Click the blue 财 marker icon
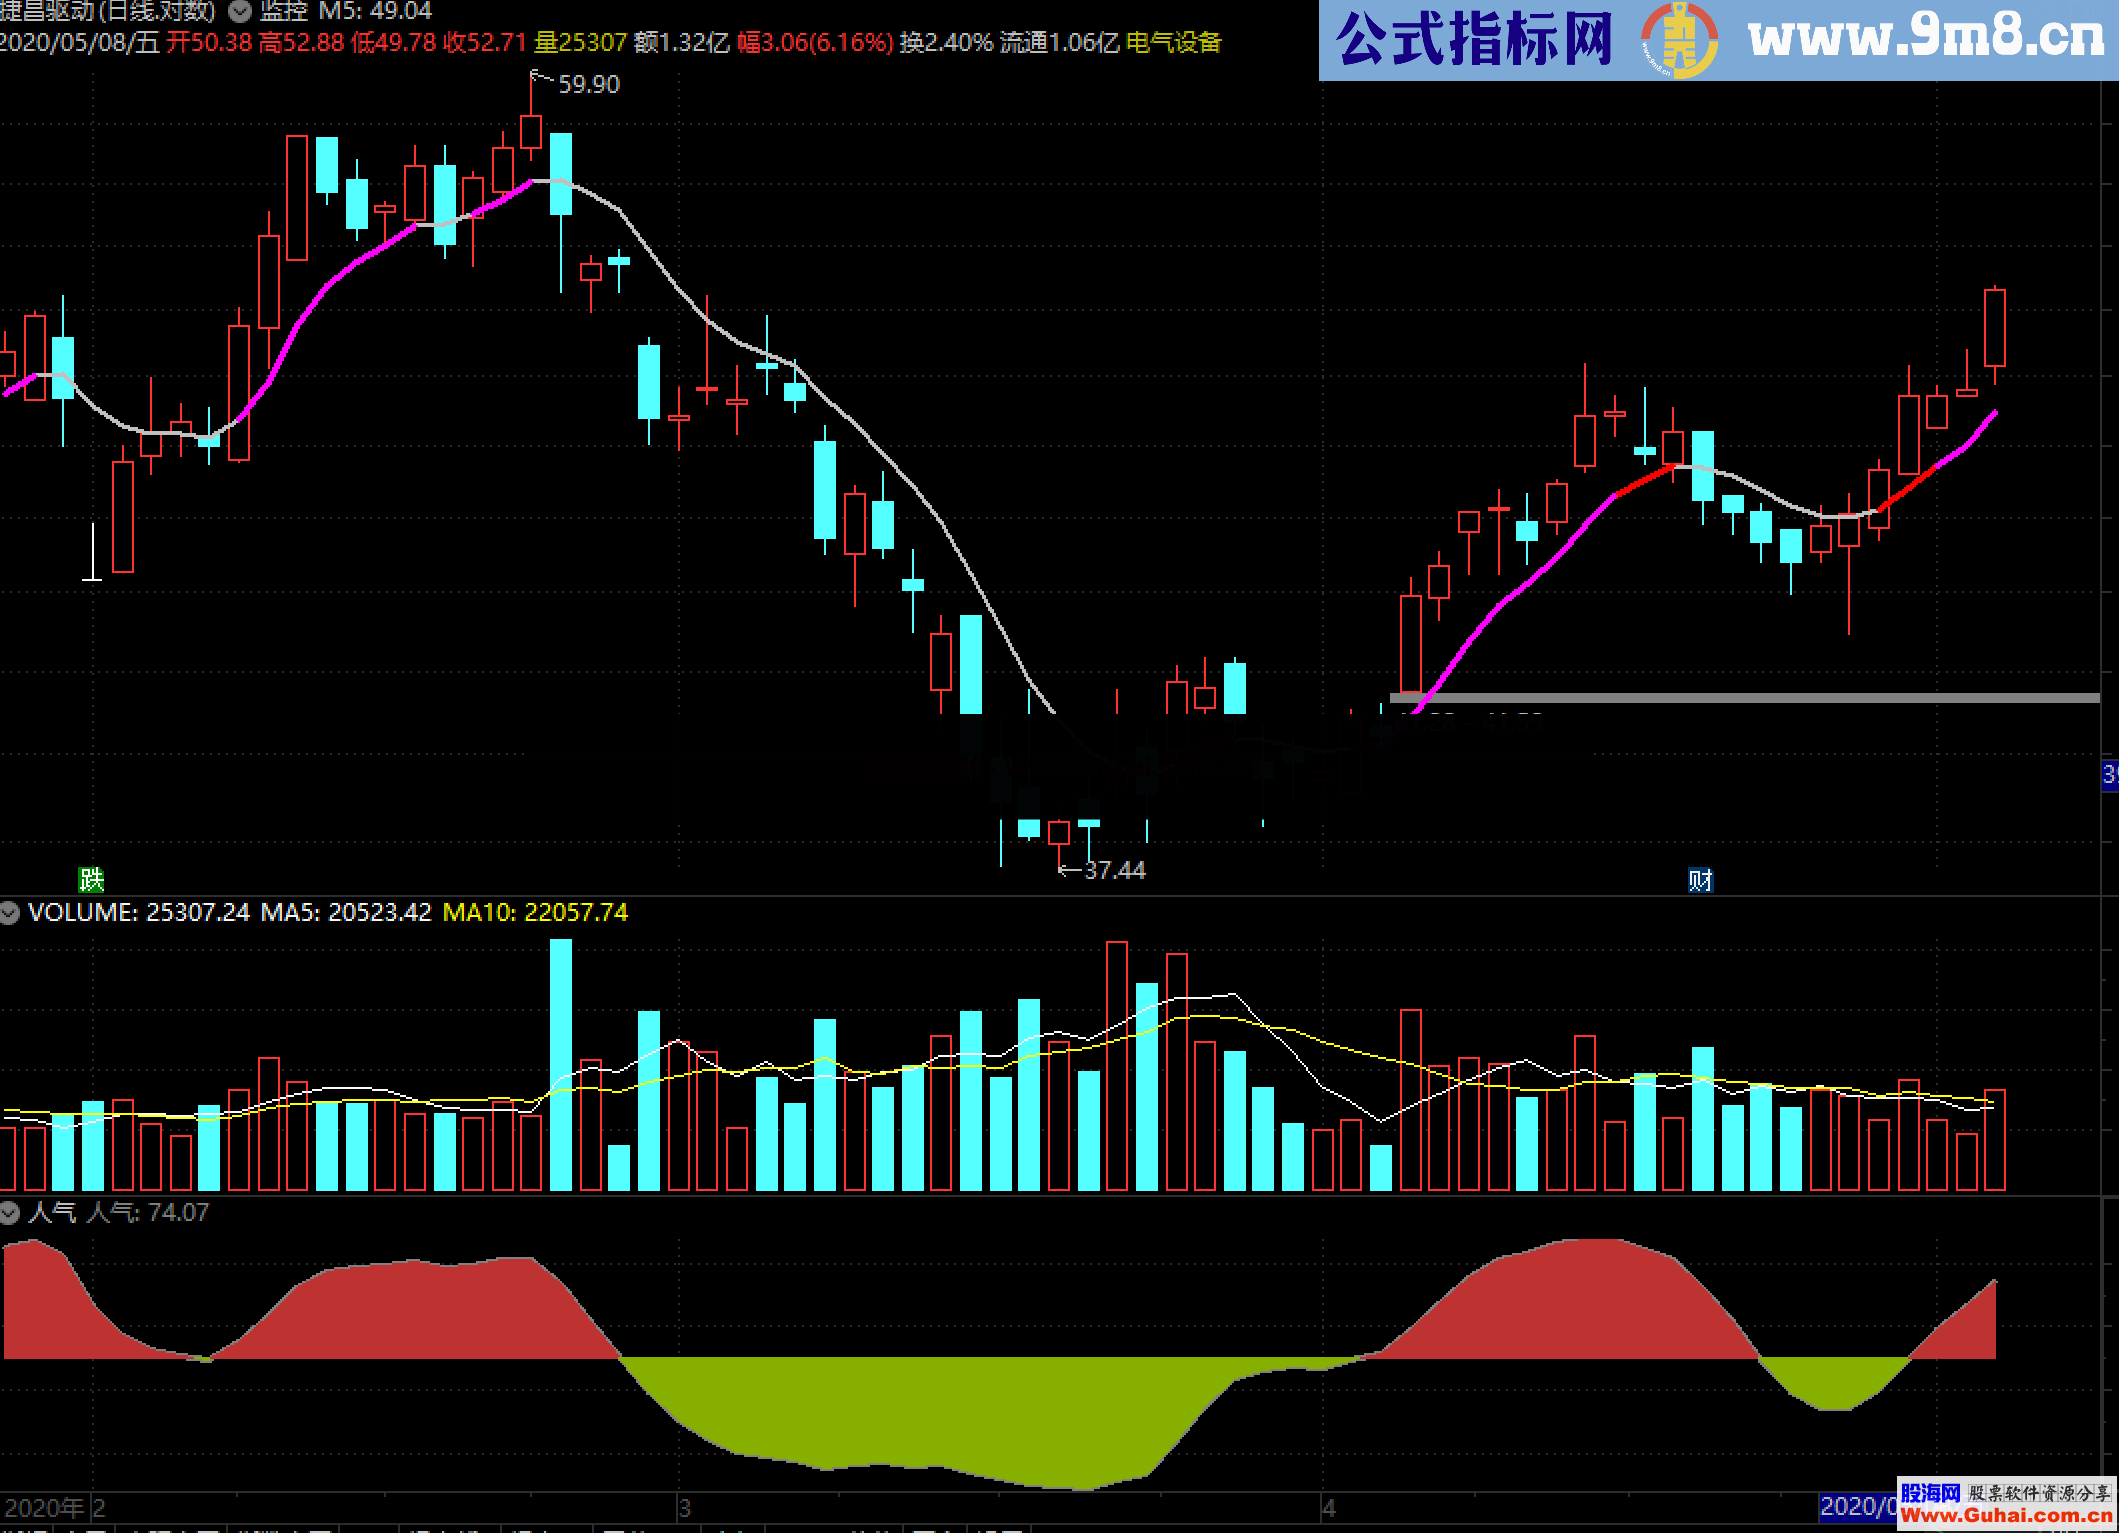The image size is (2119, 1533). (1700, 880)
